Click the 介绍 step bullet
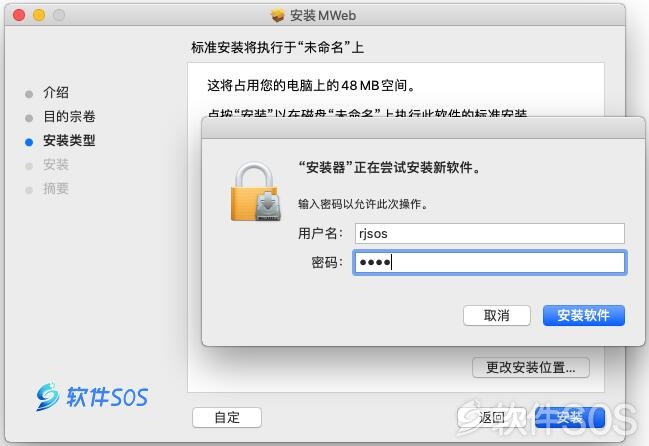 [x=29, y=94]
